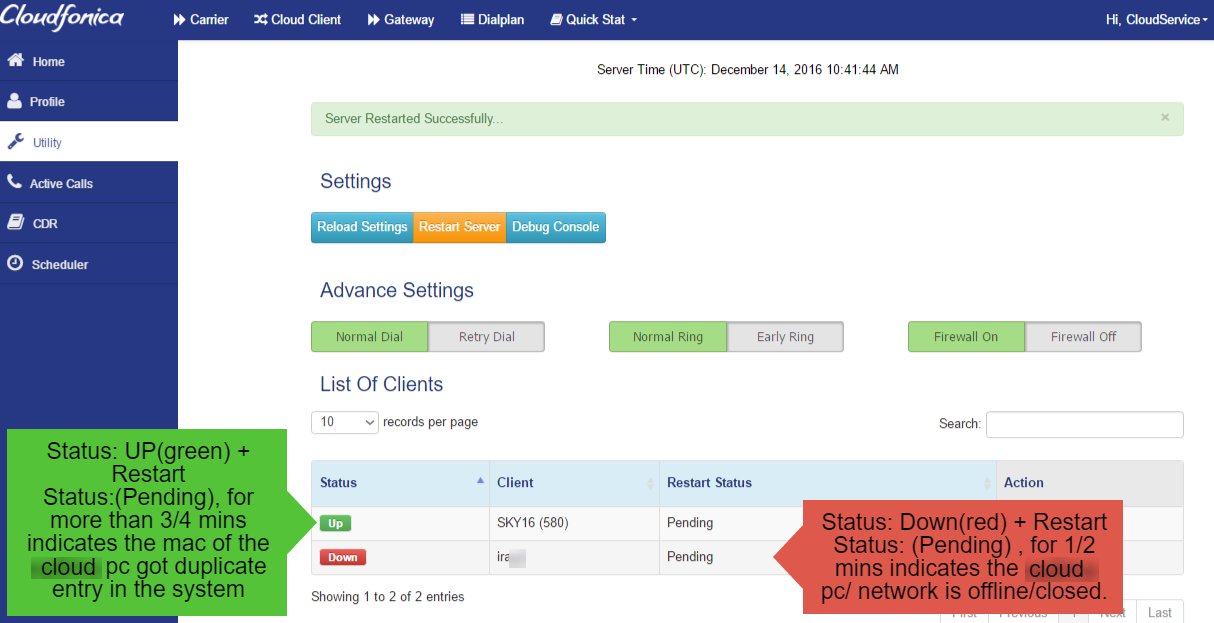Open the Cloud Client menu
Image resolution: width=1214 pixels, height=623 pixels.
[297, 19]
